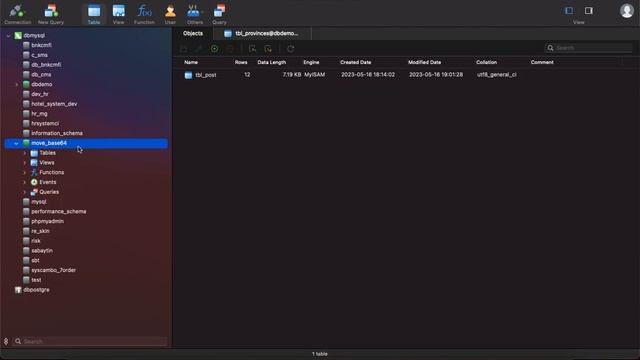Image resolution: width=640 pixels, height=360 pixels.
Task: Select the tbl_post table row
Action: pyautogui.click(x=406, y=75)
